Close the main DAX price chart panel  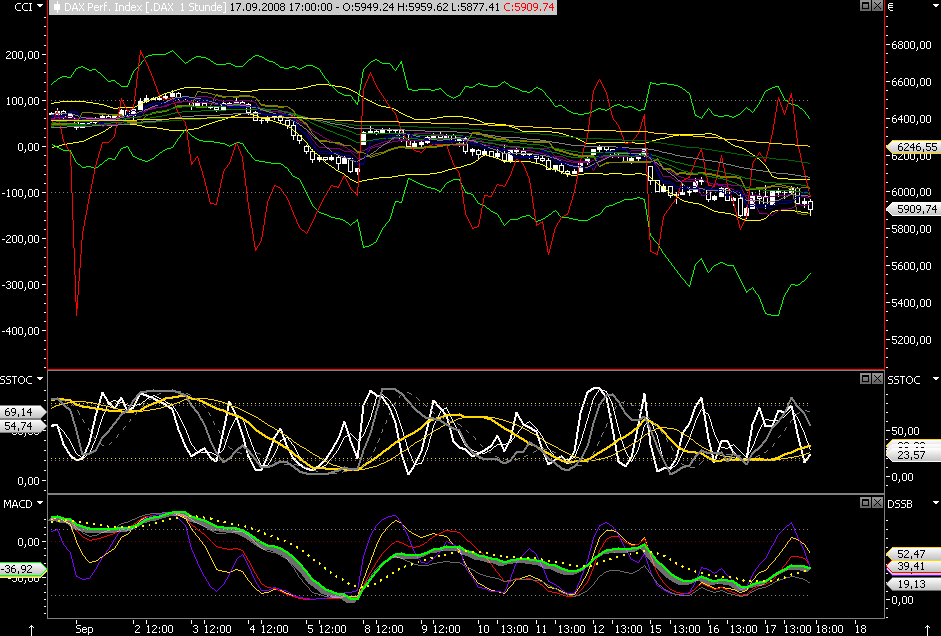click(877, 7)
